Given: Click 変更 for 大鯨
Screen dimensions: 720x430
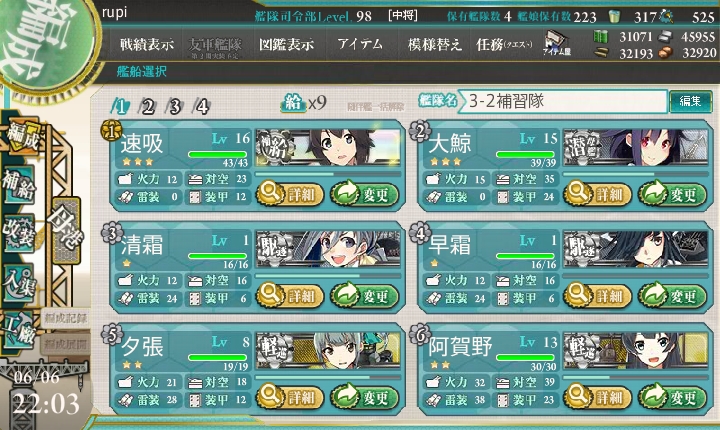Looking at the screenshot, I should pos(672,194).
